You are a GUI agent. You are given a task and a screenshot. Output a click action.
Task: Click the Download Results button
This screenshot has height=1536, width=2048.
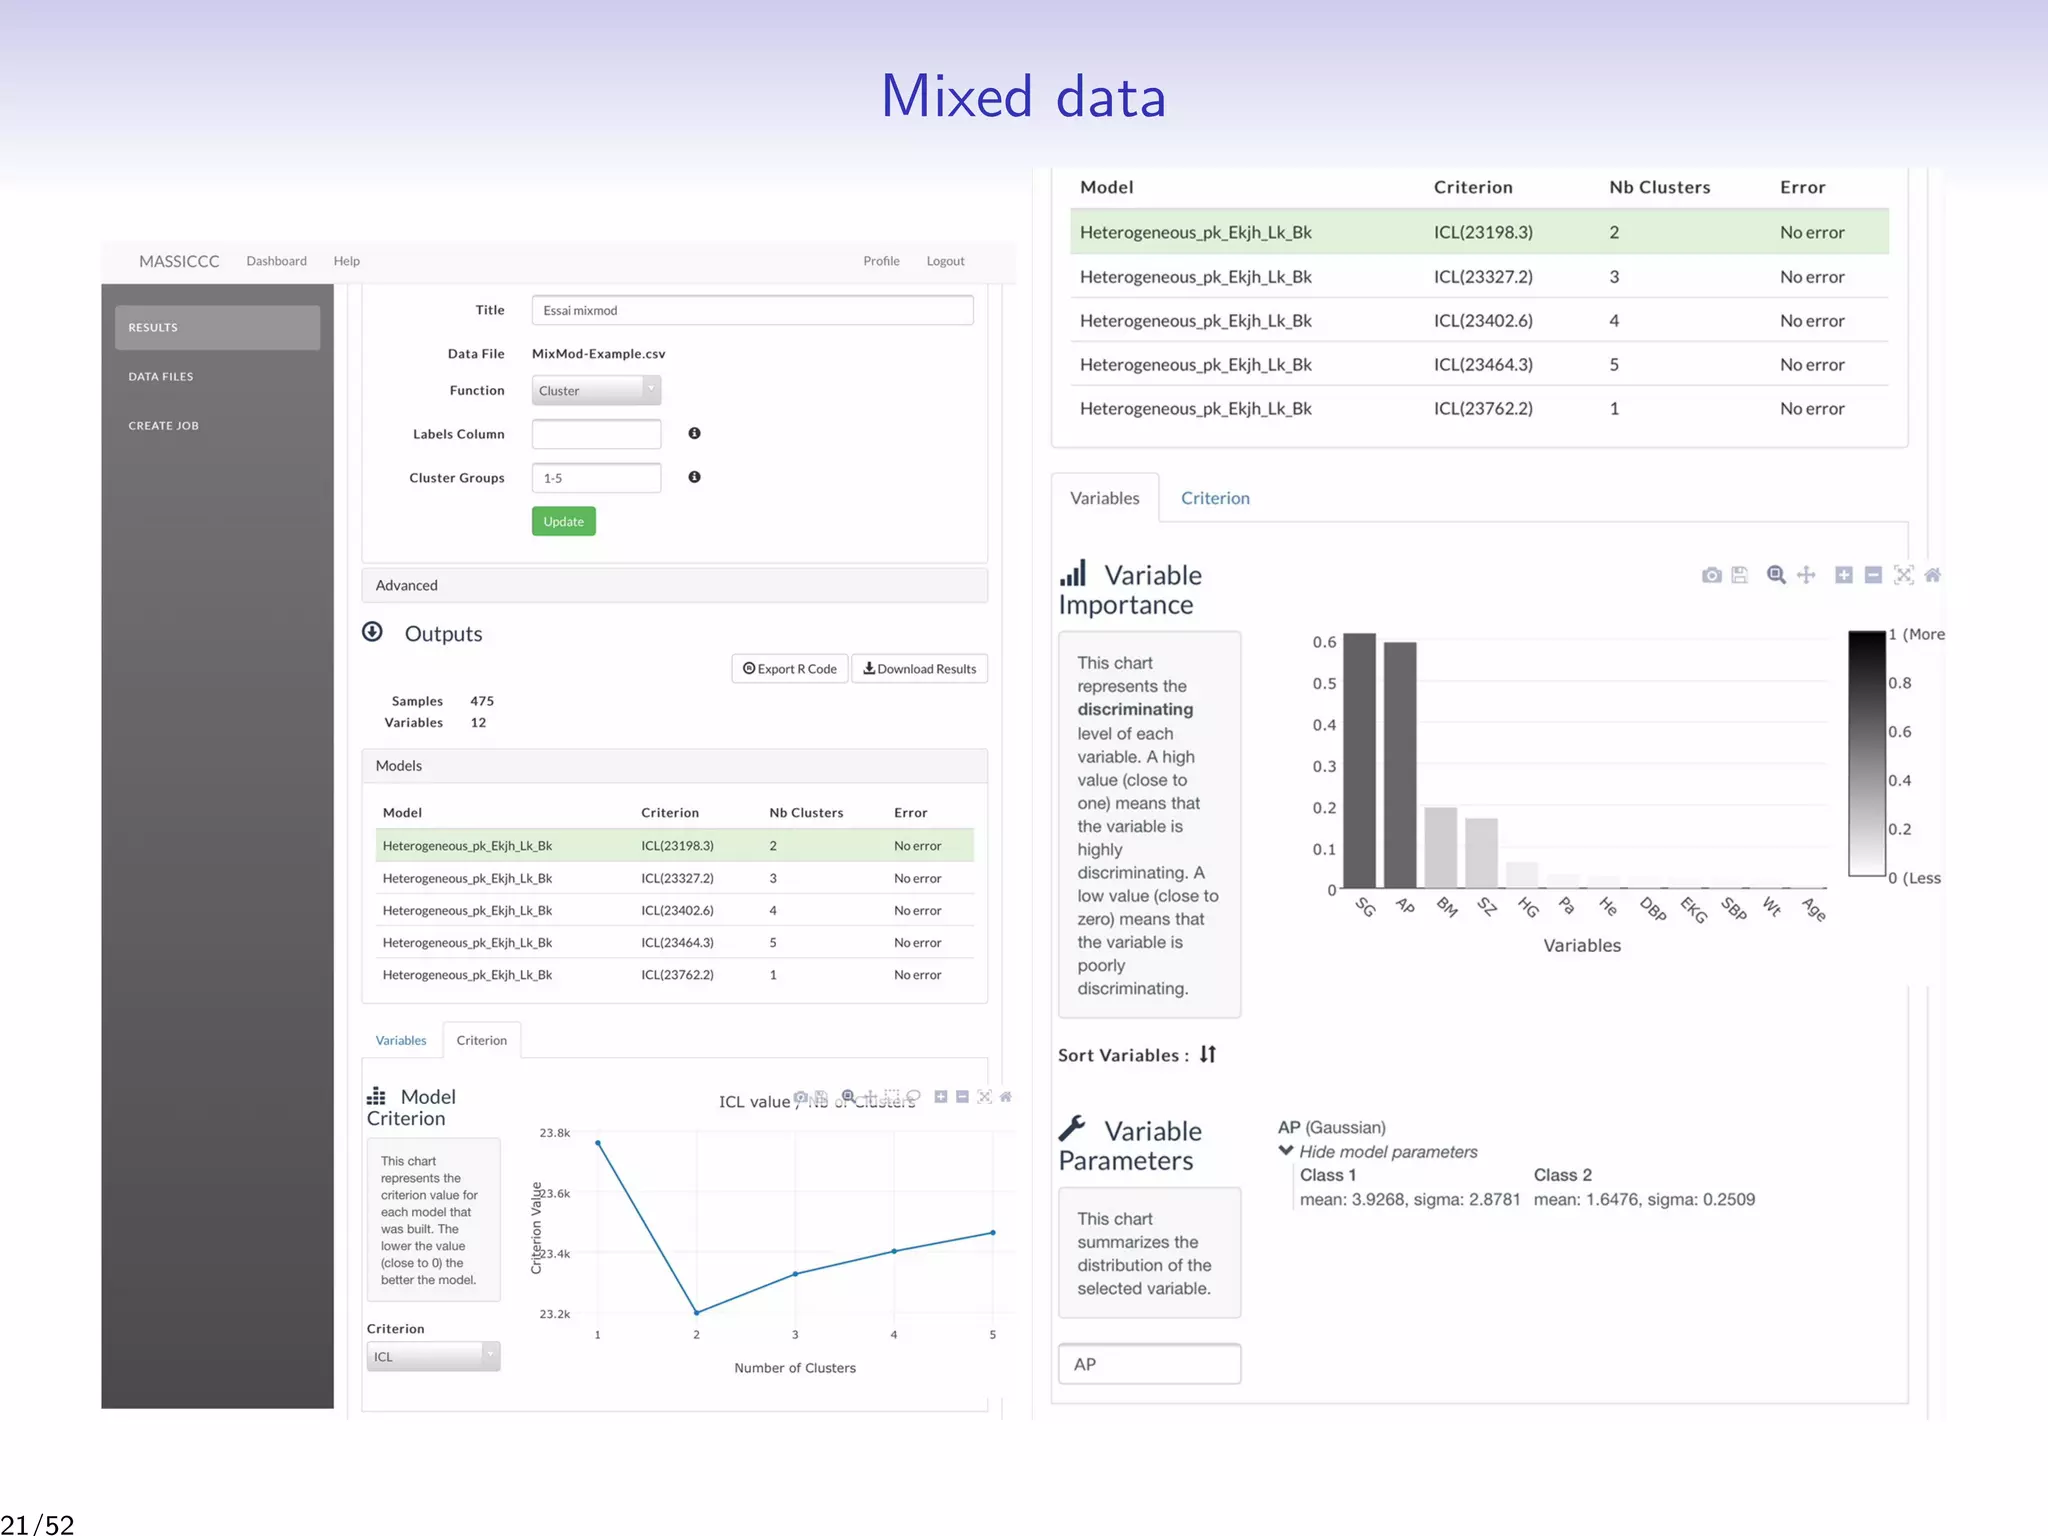pos(919,669)
